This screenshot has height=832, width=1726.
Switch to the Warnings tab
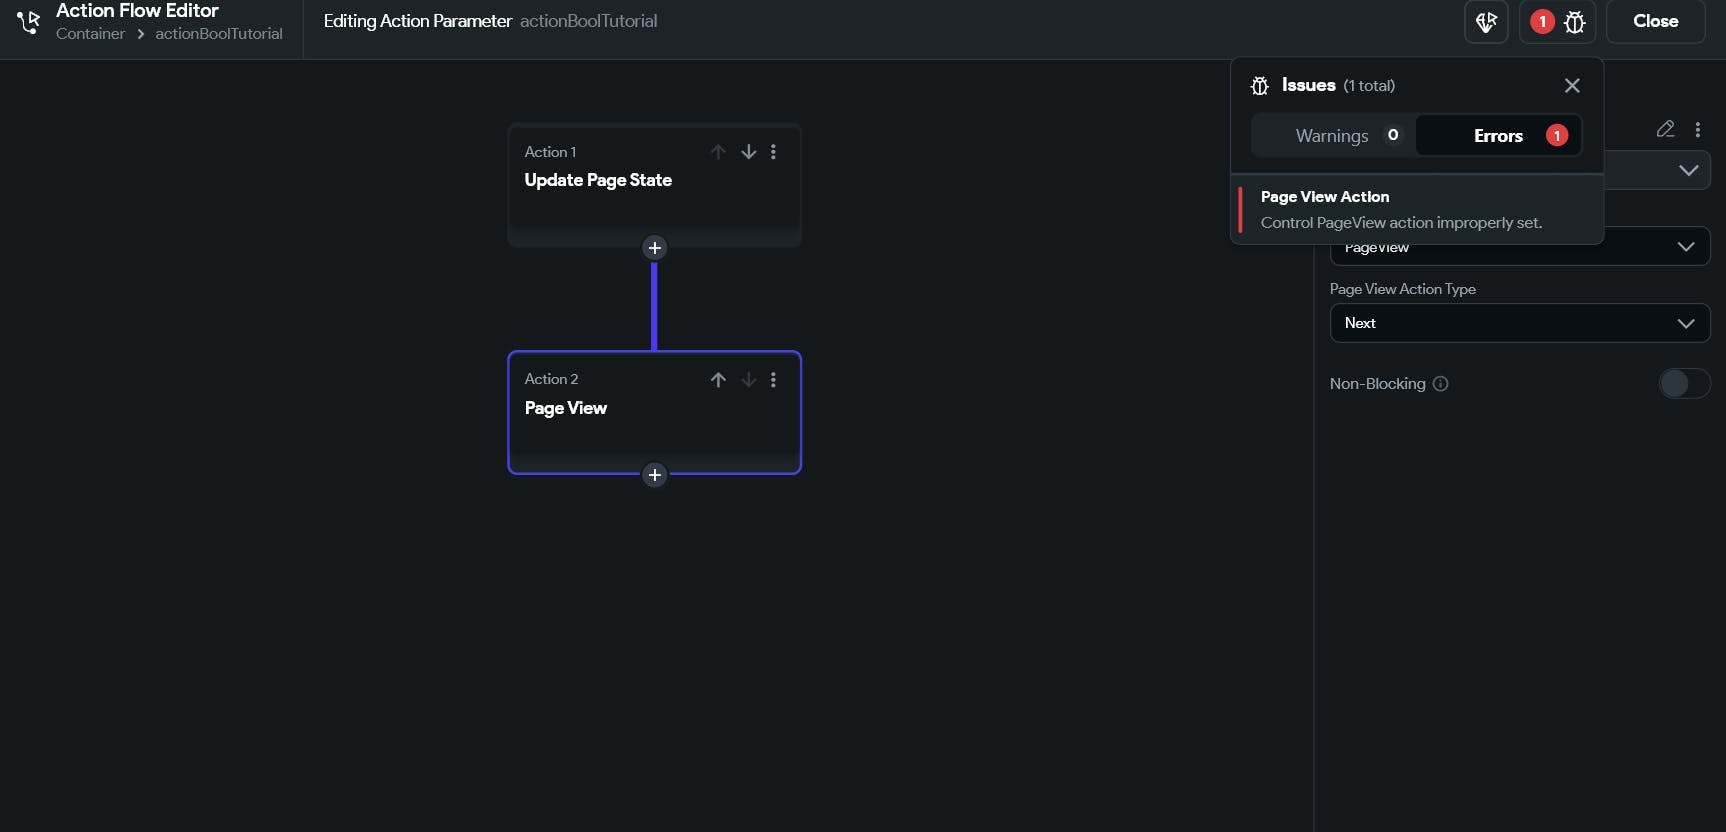[x=1333, y=136]
